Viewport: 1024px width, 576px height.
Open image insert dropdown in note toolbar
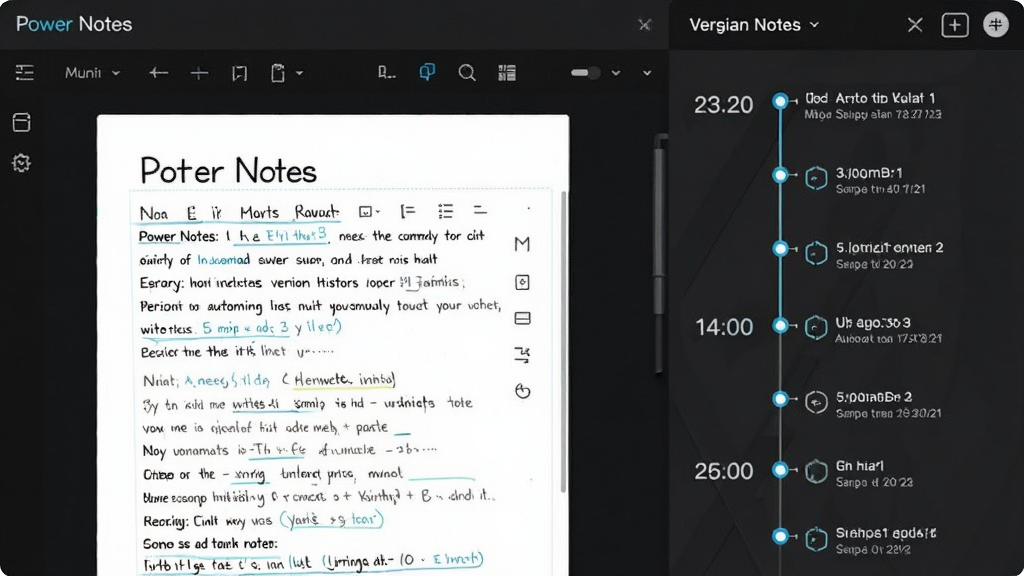coord(370,212)
